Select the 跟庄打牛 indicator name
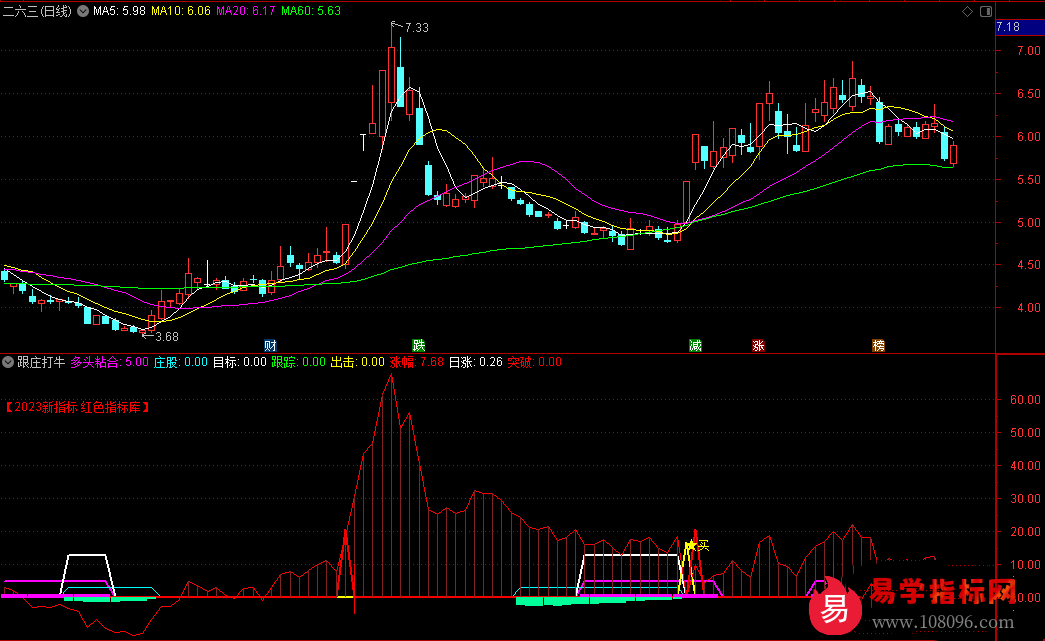 tap(41, 362)
